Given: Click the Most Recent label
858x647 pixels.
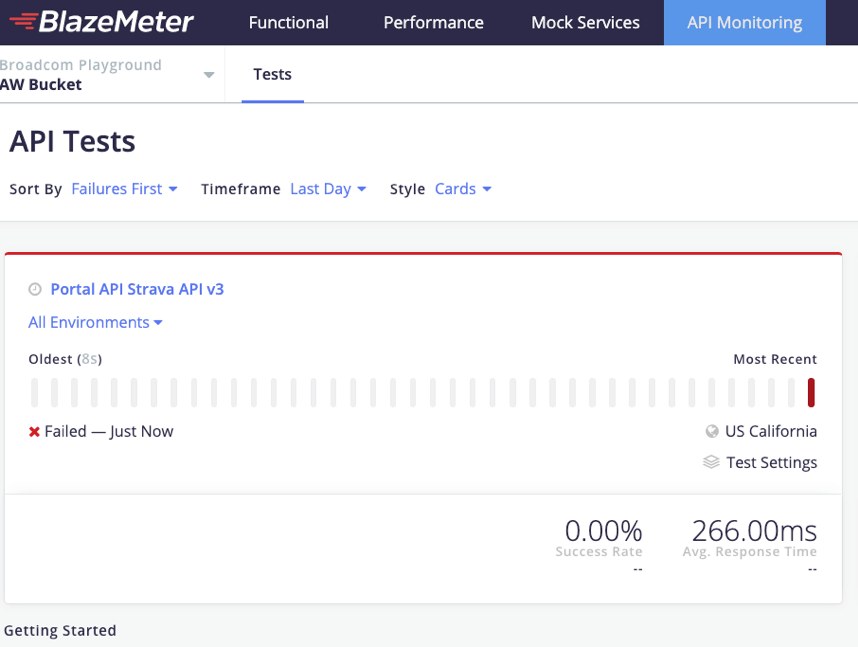Looking at the screenshot, I should [775, 359].
